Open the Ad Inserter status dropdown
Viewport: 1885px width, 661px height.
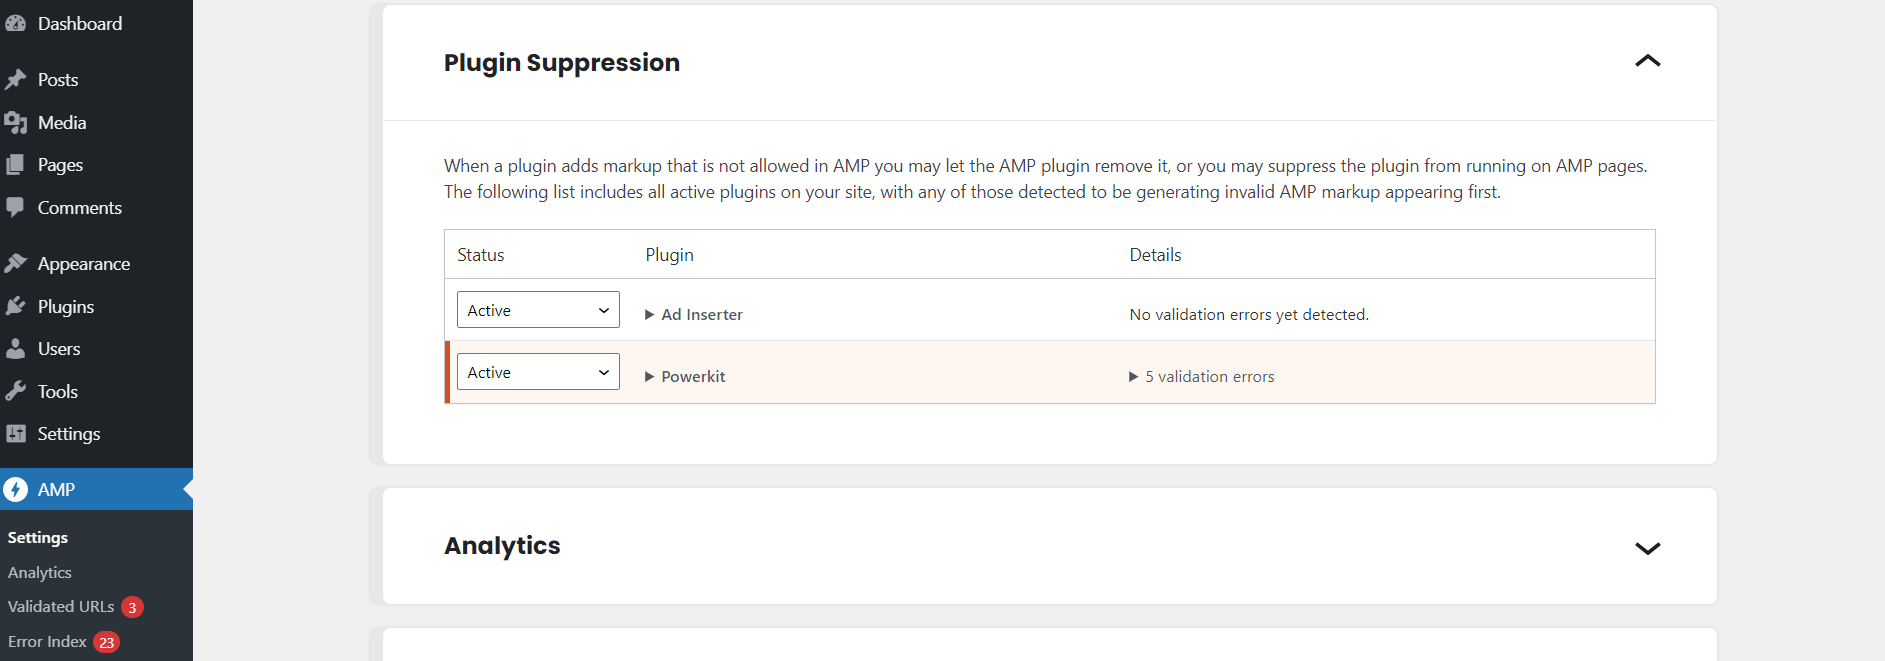click(538, 310)
